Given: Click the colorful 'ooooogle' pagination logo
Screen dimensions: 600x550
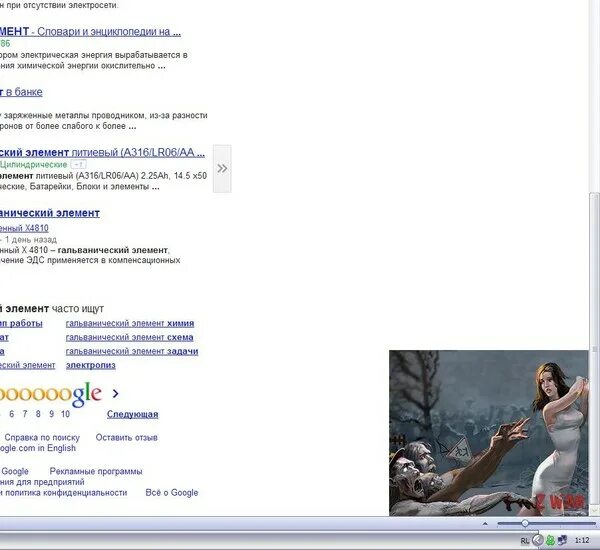Looking at the screenshot, I should click(x=51, y=393).
